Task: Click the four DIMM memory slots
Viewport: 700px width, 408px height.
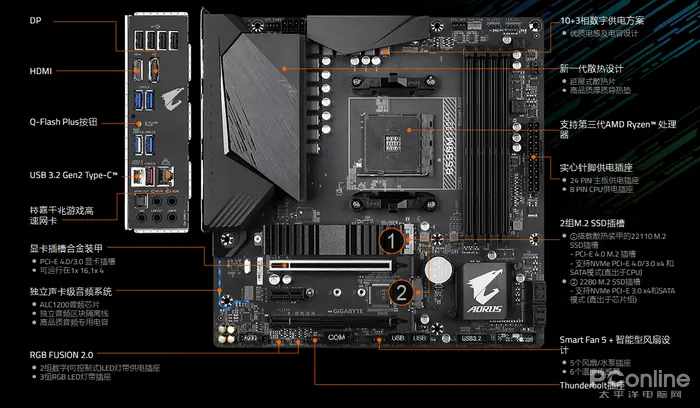Action: (x=486, y=143)
